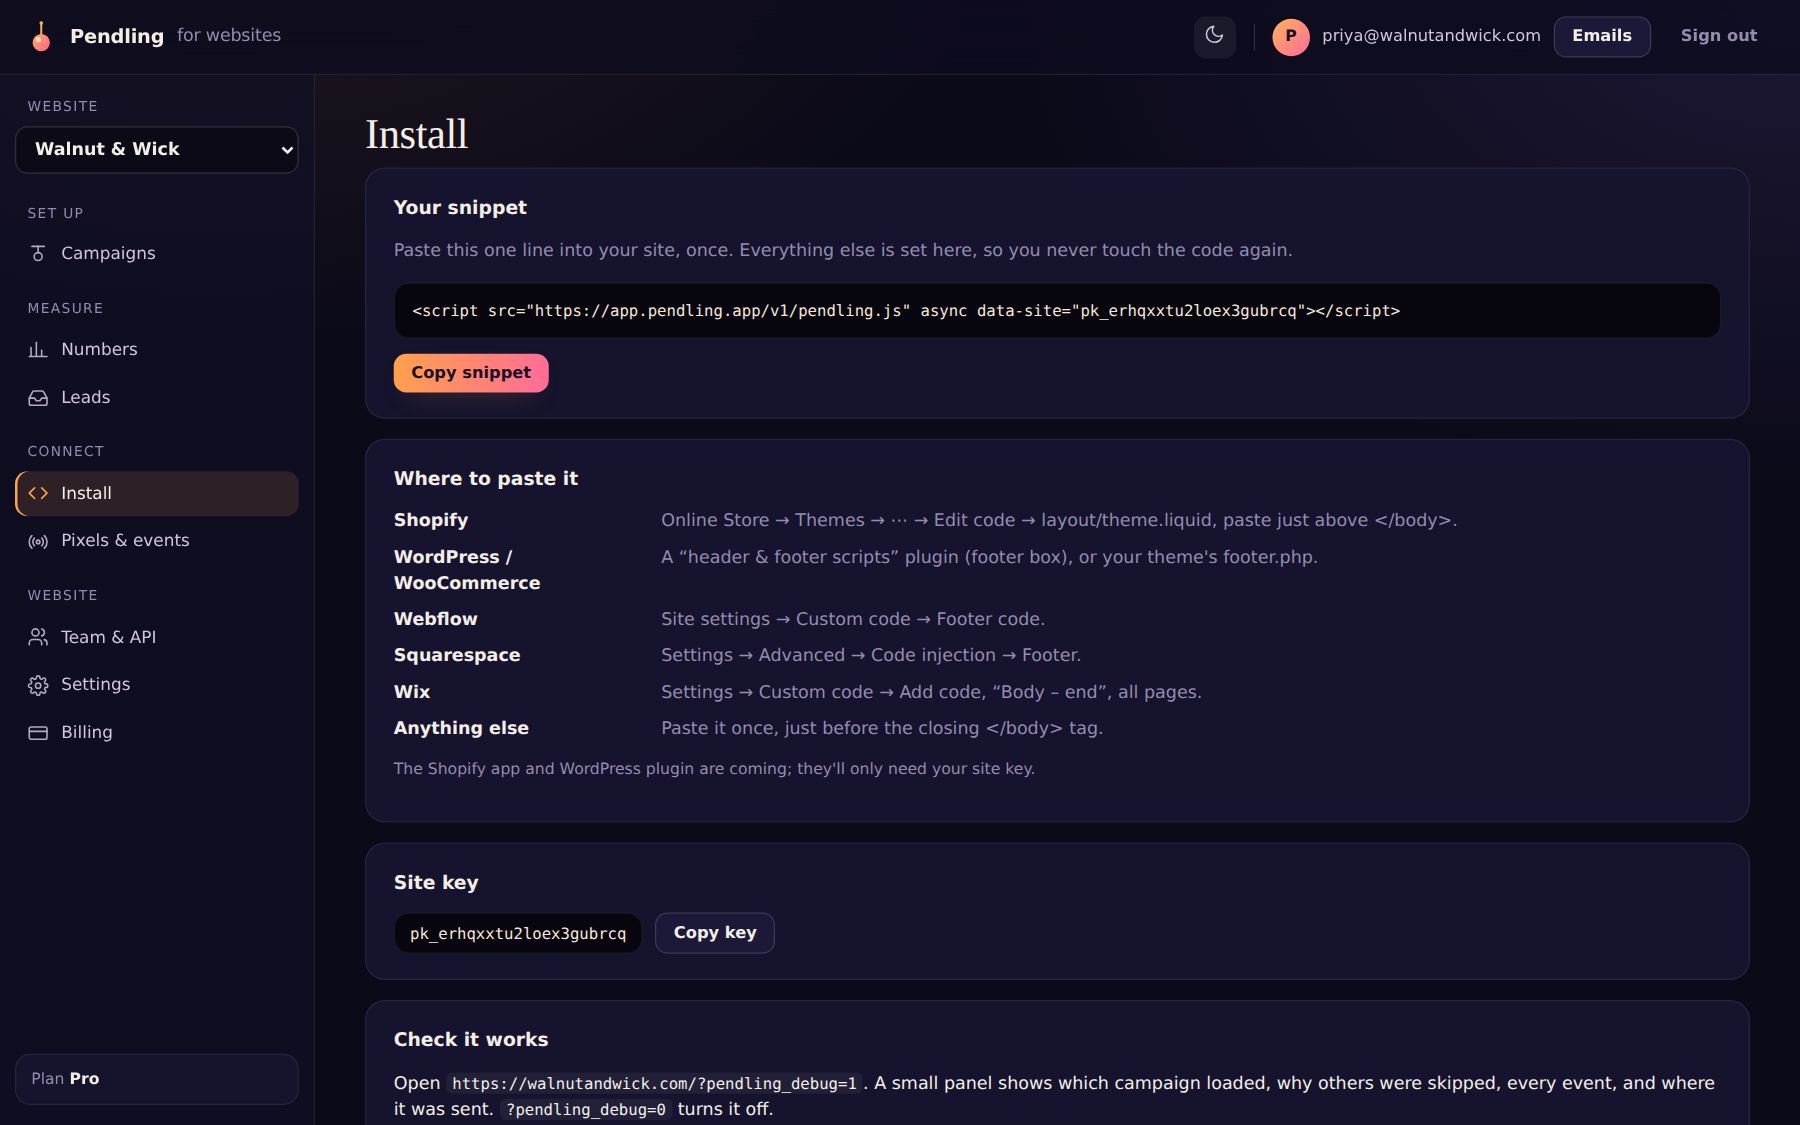Click the Webflow row label
Image resolution: width=1800 pixels, height=1125 pixels.
point(436,619)
